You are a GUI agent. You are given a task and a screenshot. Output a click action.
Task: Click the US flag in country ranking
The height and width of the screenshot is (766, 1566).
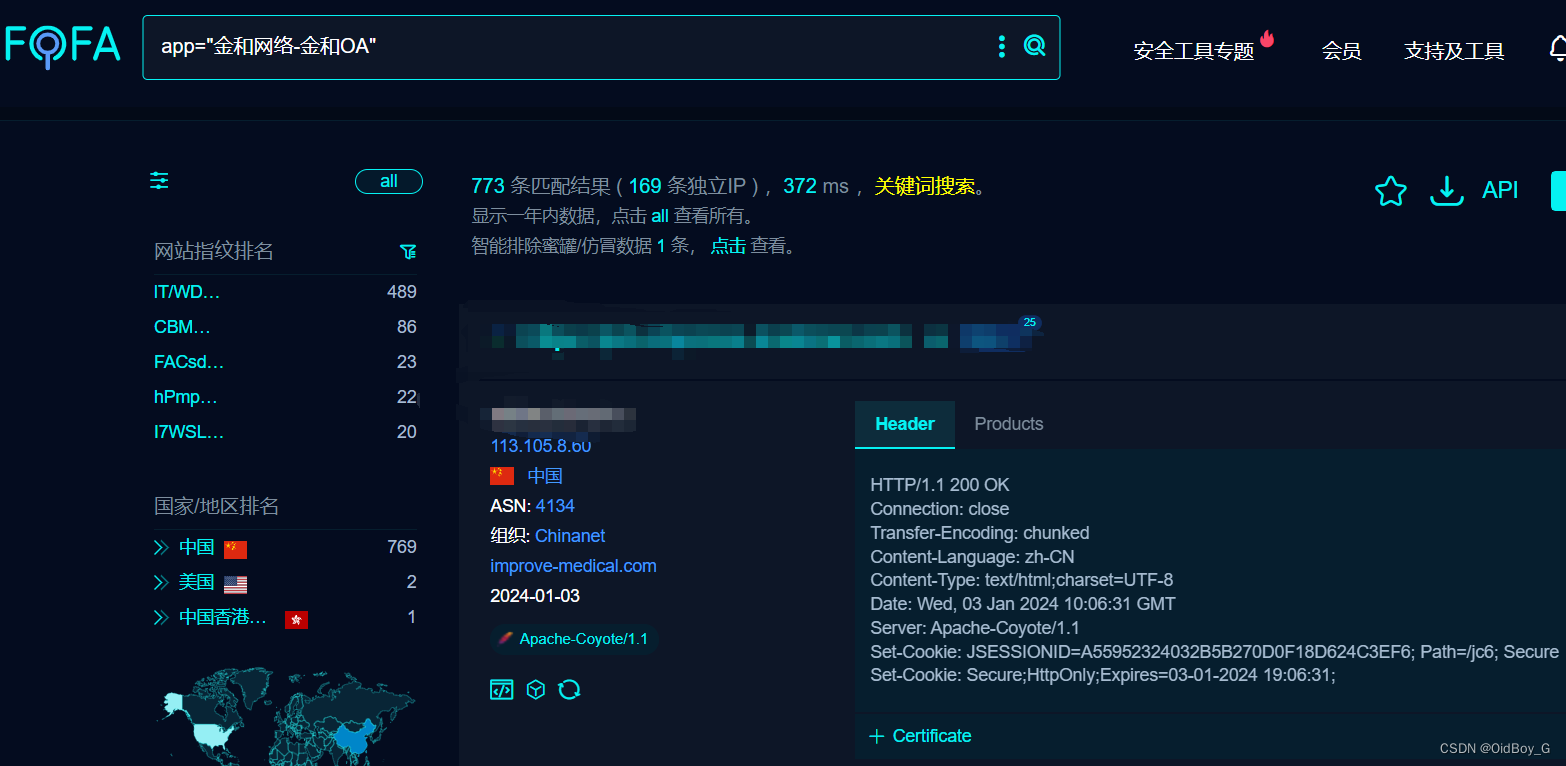tap(235, 583)
